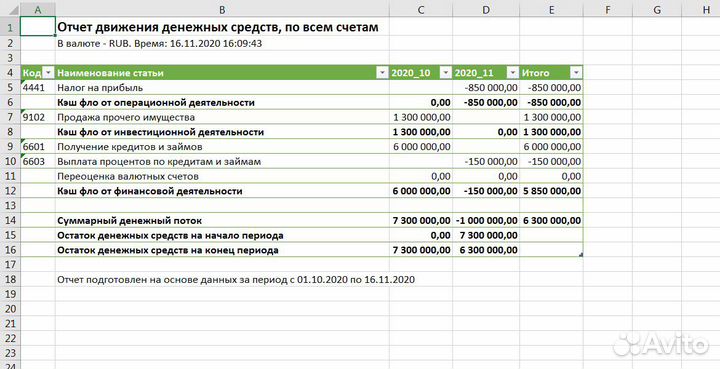Select column G header

[657, 9]
